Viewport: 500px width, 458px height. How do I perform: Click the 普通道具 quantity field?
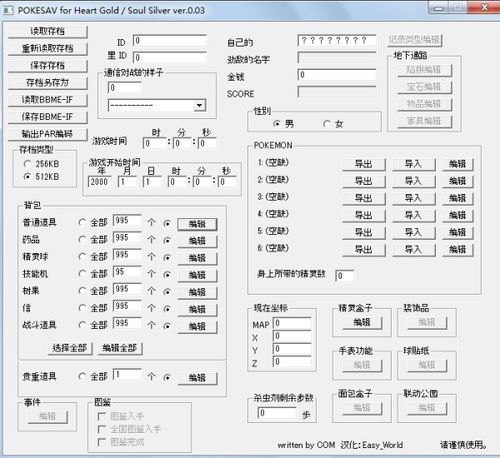coord(127,221)
